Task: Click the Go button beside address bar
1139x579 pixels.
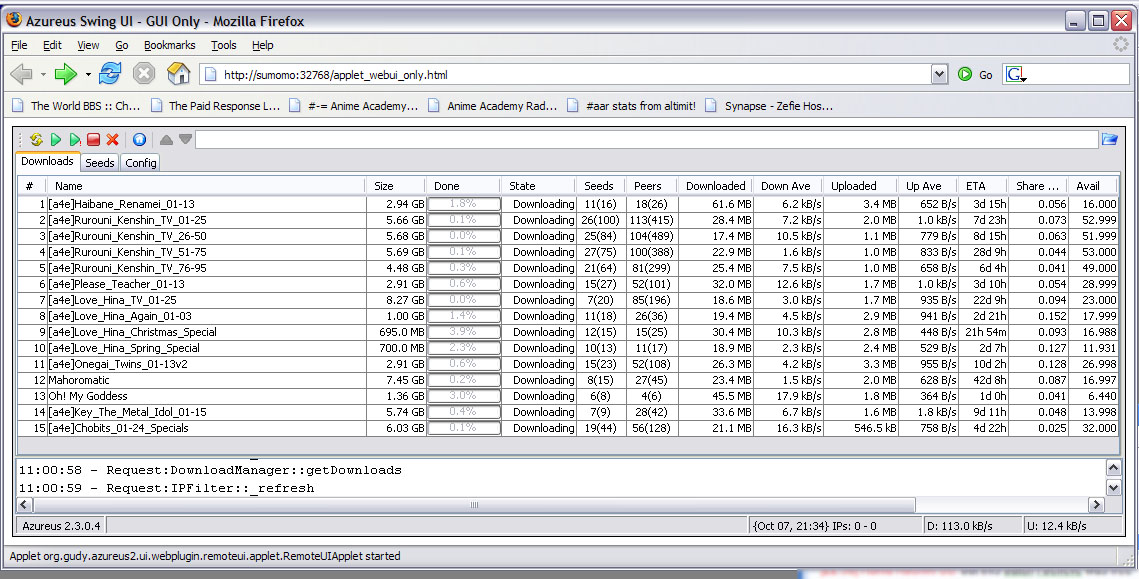Action: [975, 74]
